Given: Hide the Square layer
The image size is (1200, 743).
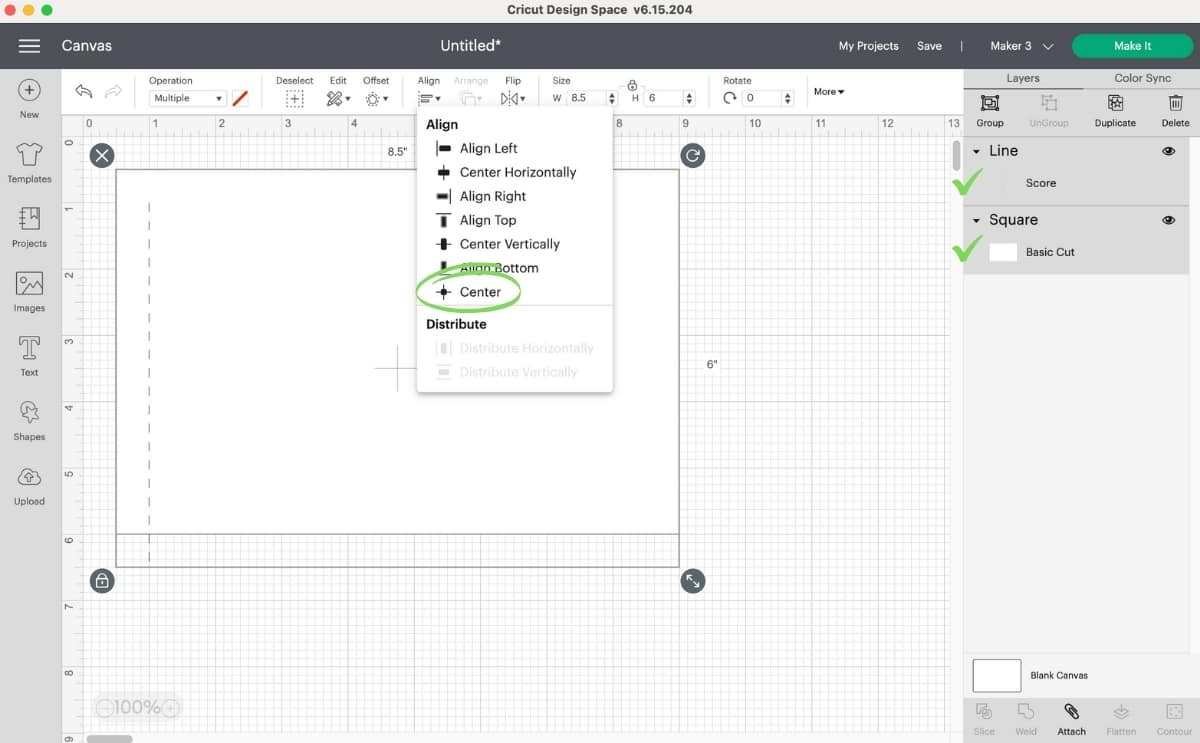Looking at the screenshot, I should 1168,220.
